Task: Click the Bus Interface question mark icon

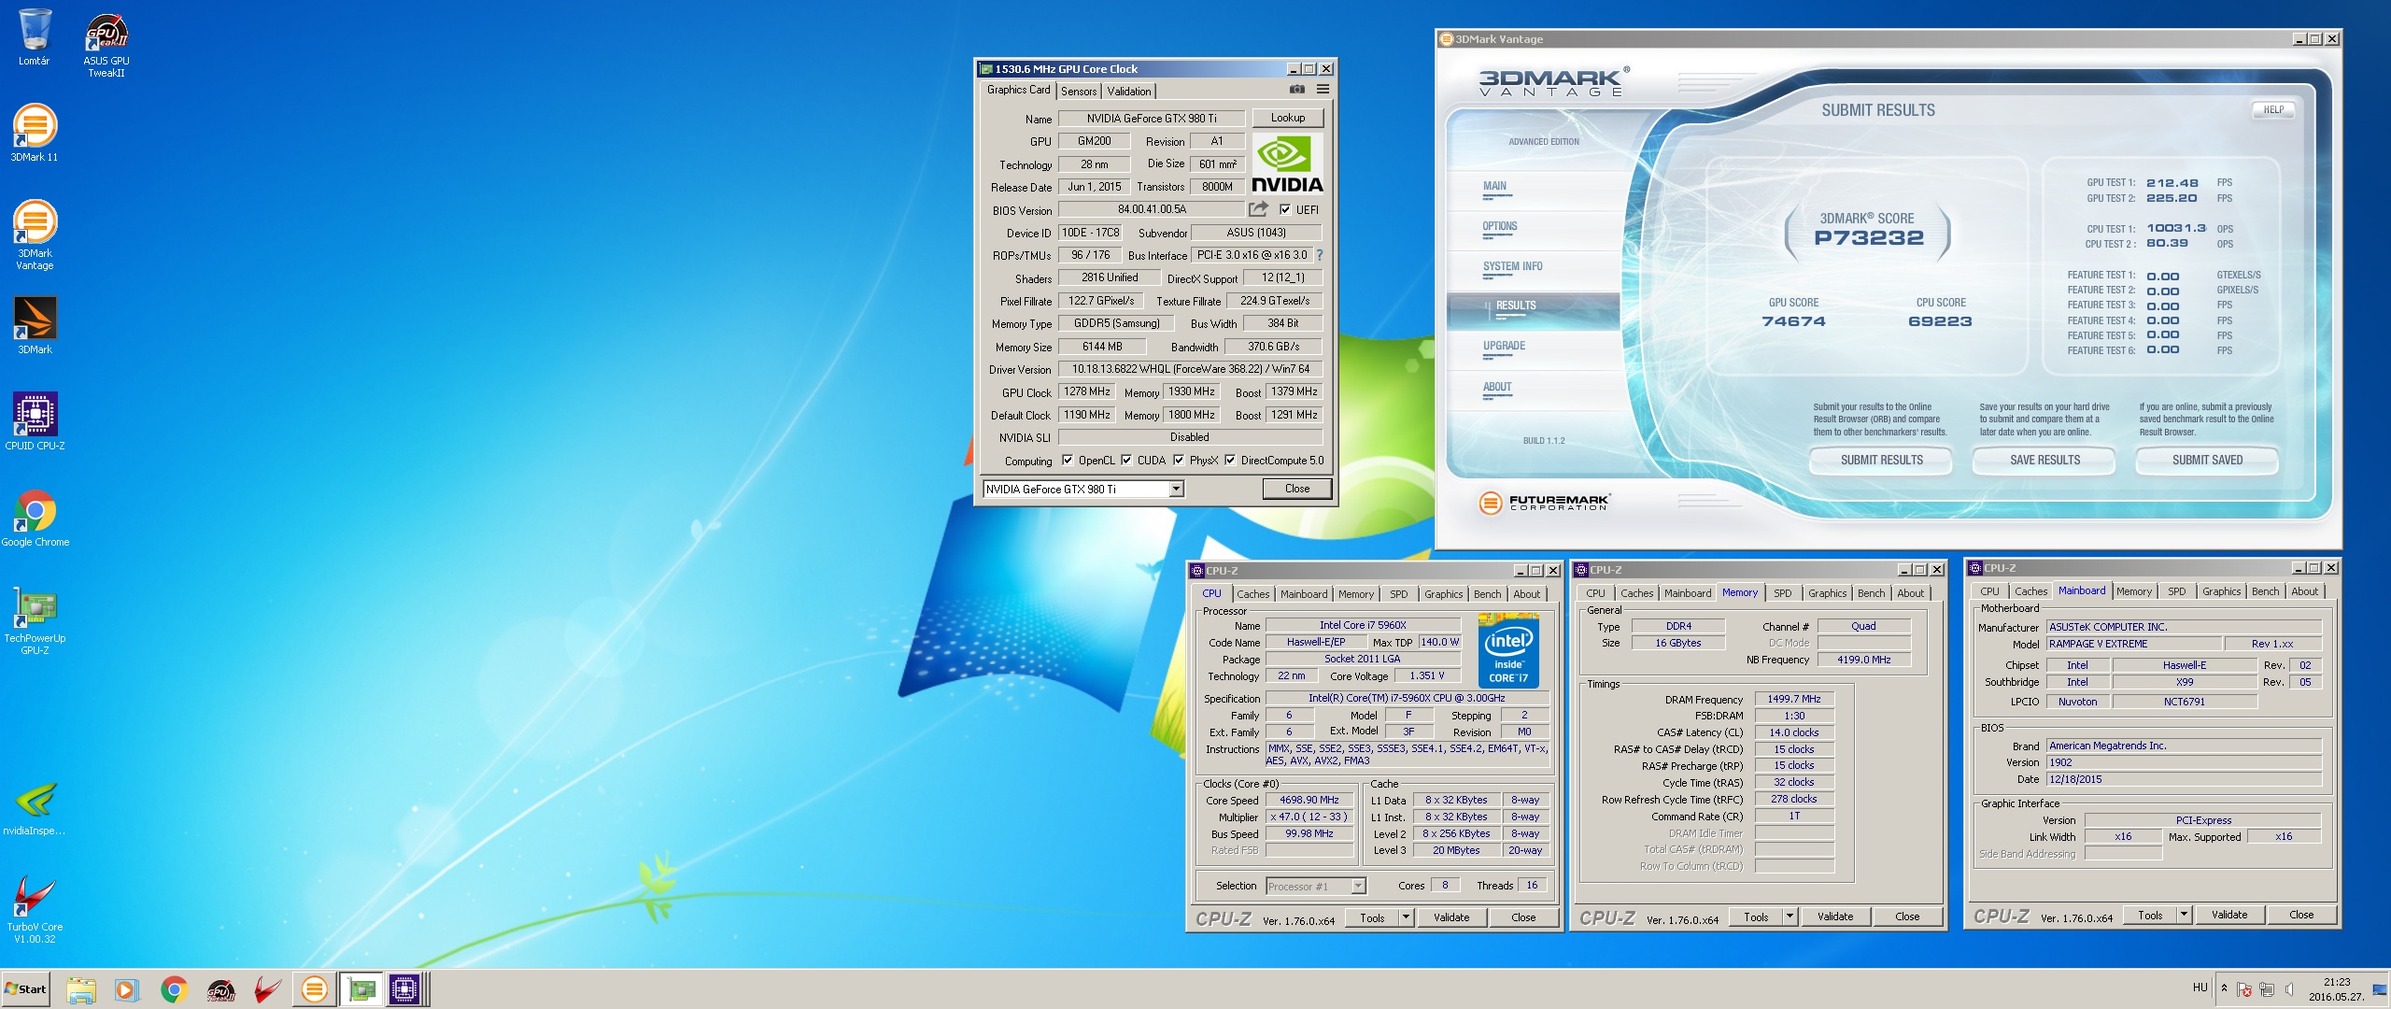Action: (1320, 255)
